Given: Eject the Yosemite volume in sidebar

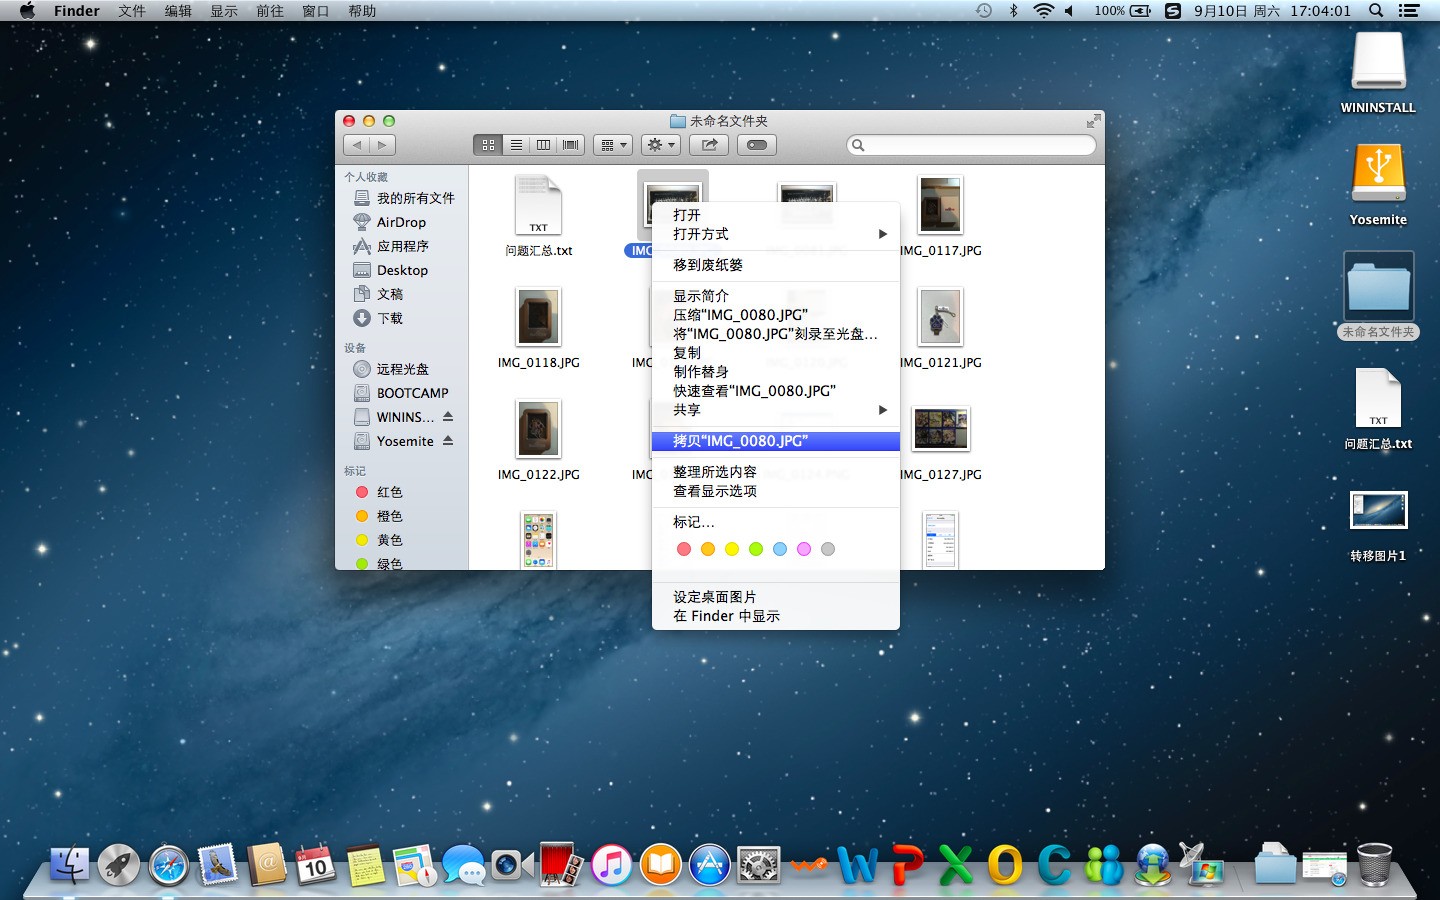Looking at the screenshot, I should tap(448, 441).
